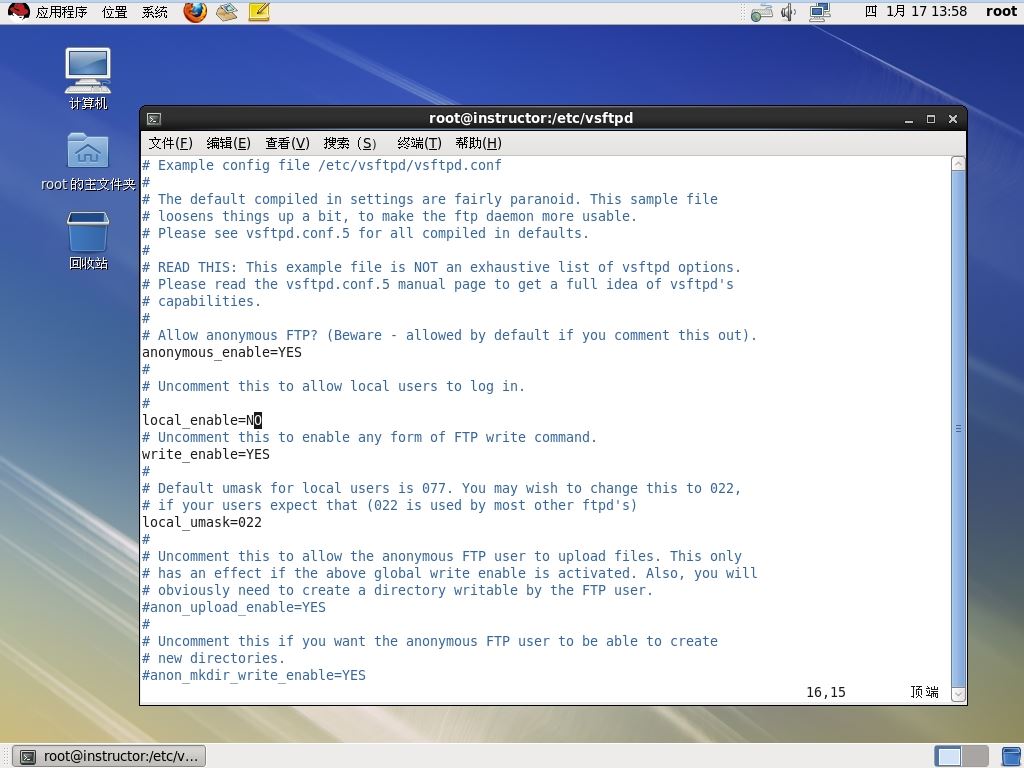The height and width of the screenshot is (768, 1024).
Task: Click the terminal icon in window title bar
Action: 154,119
